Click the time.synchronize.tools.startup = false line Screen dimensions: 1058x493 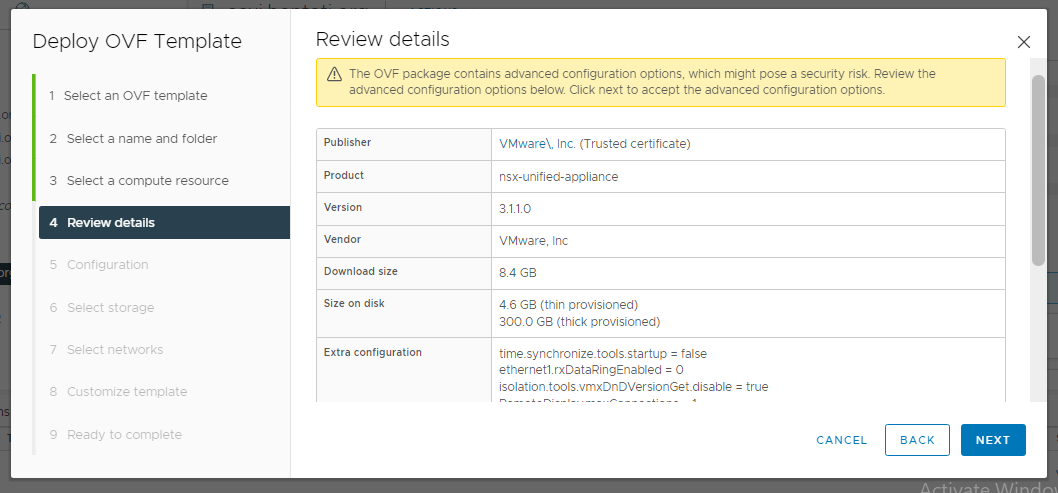(603, 353)
